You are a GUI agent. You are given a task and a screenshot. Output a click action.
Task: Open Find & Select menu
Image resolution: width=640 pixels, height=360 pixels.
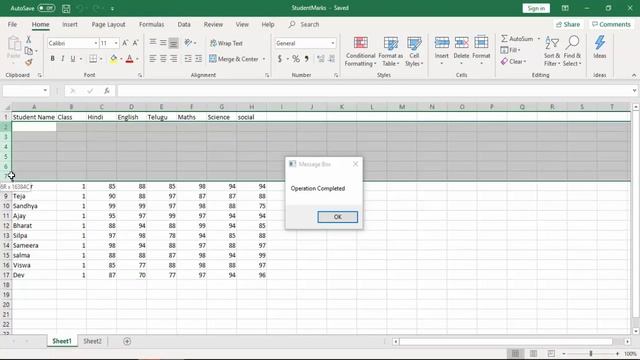tap(572, 51)
